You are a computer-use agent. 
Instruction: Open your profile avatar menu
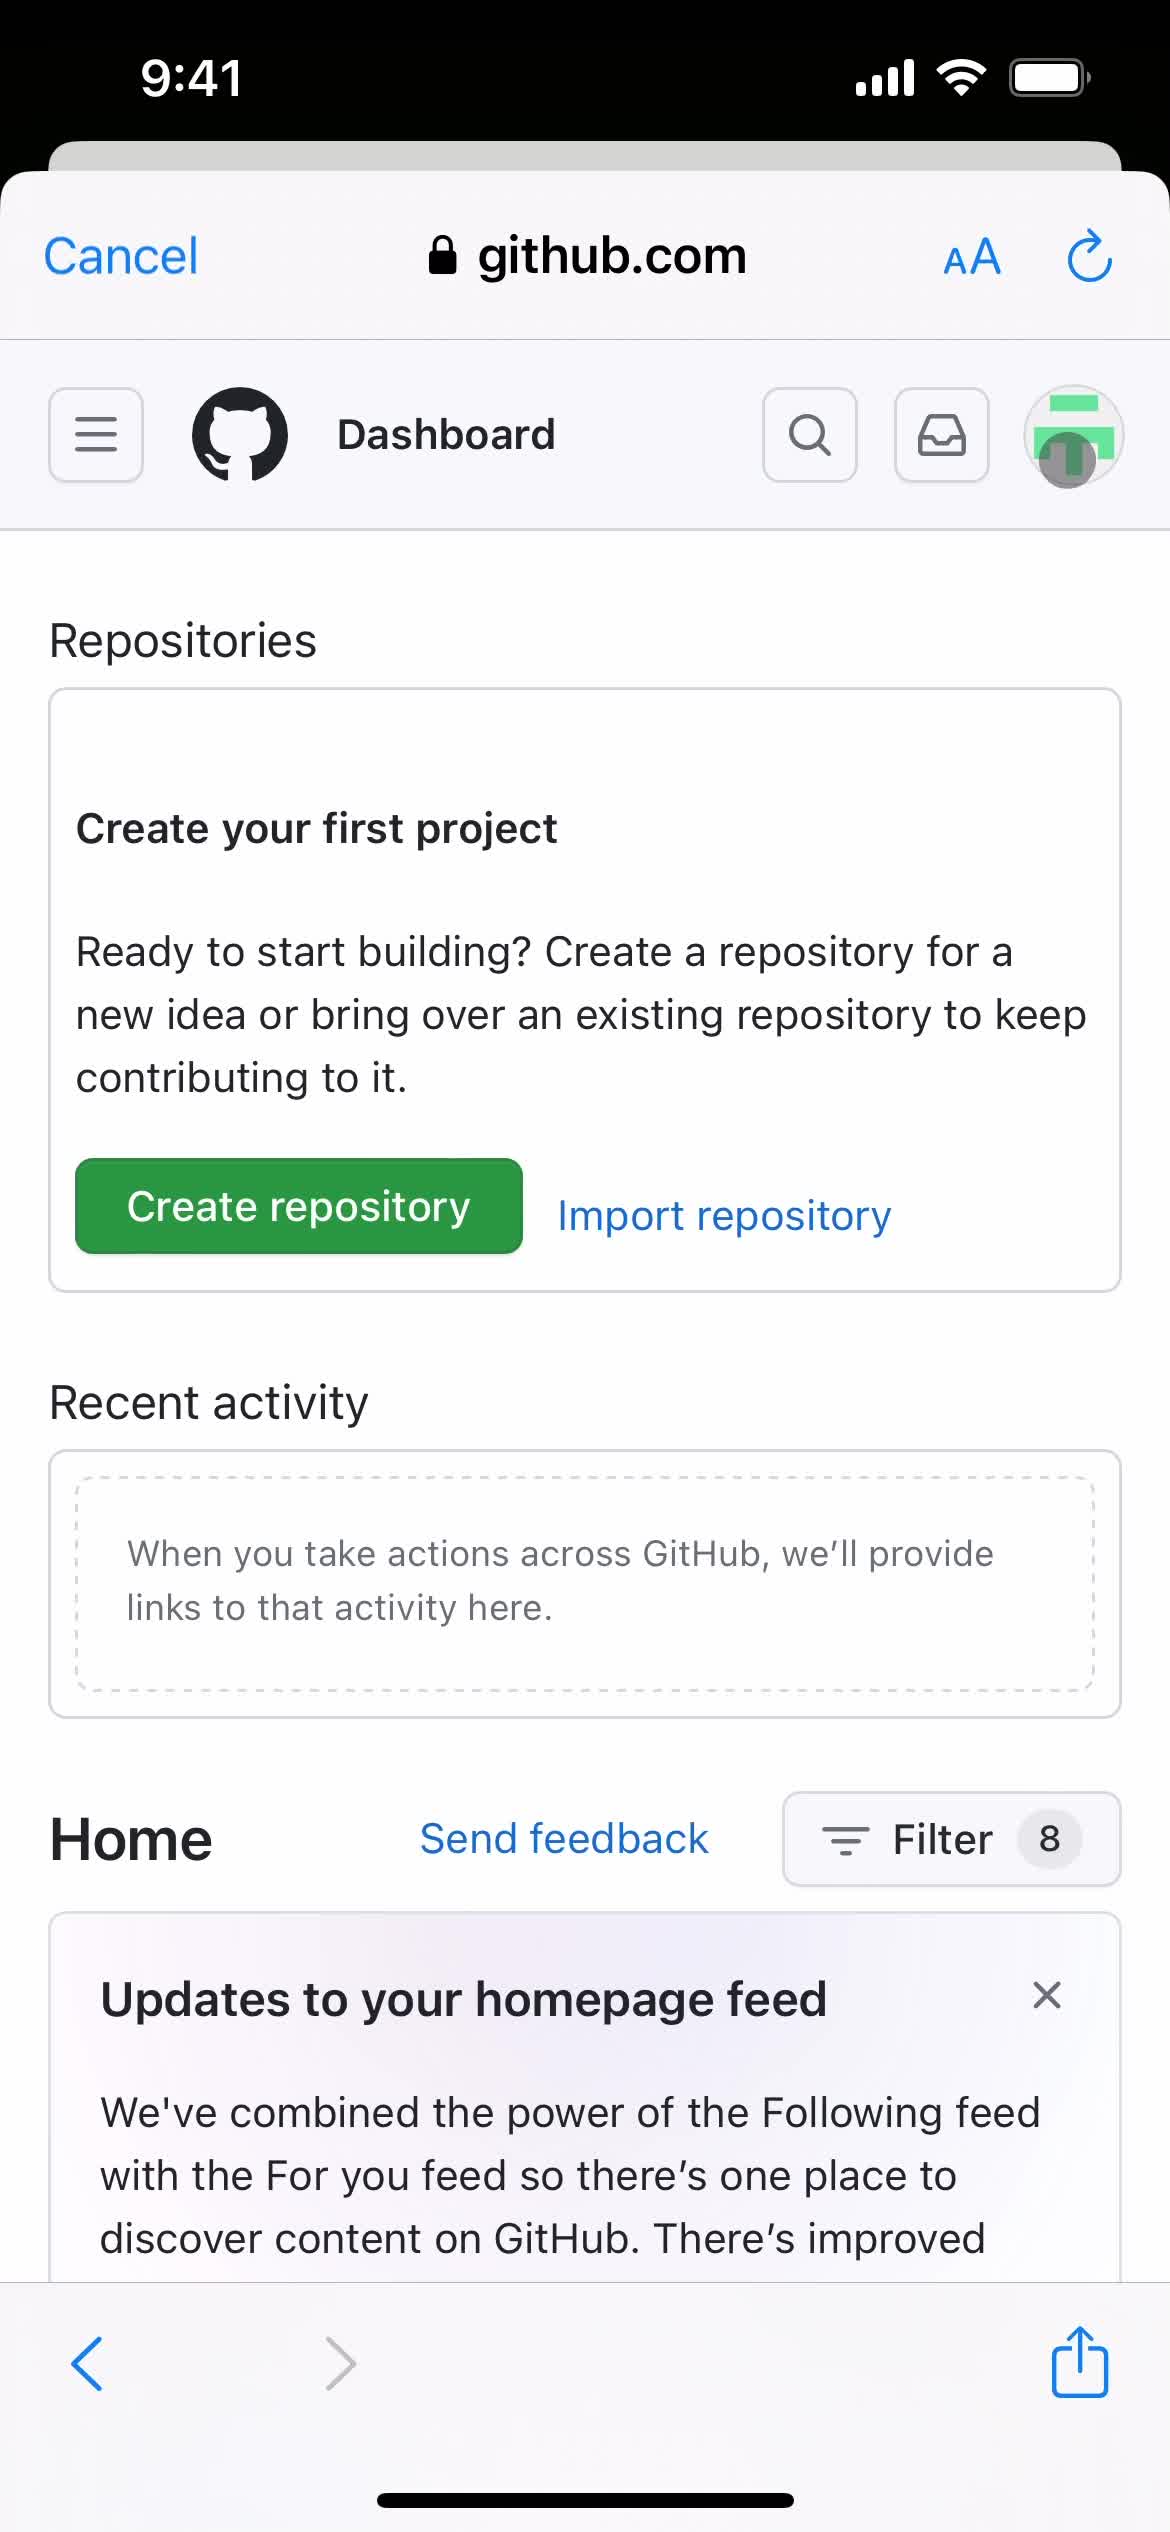(1072, 436)
